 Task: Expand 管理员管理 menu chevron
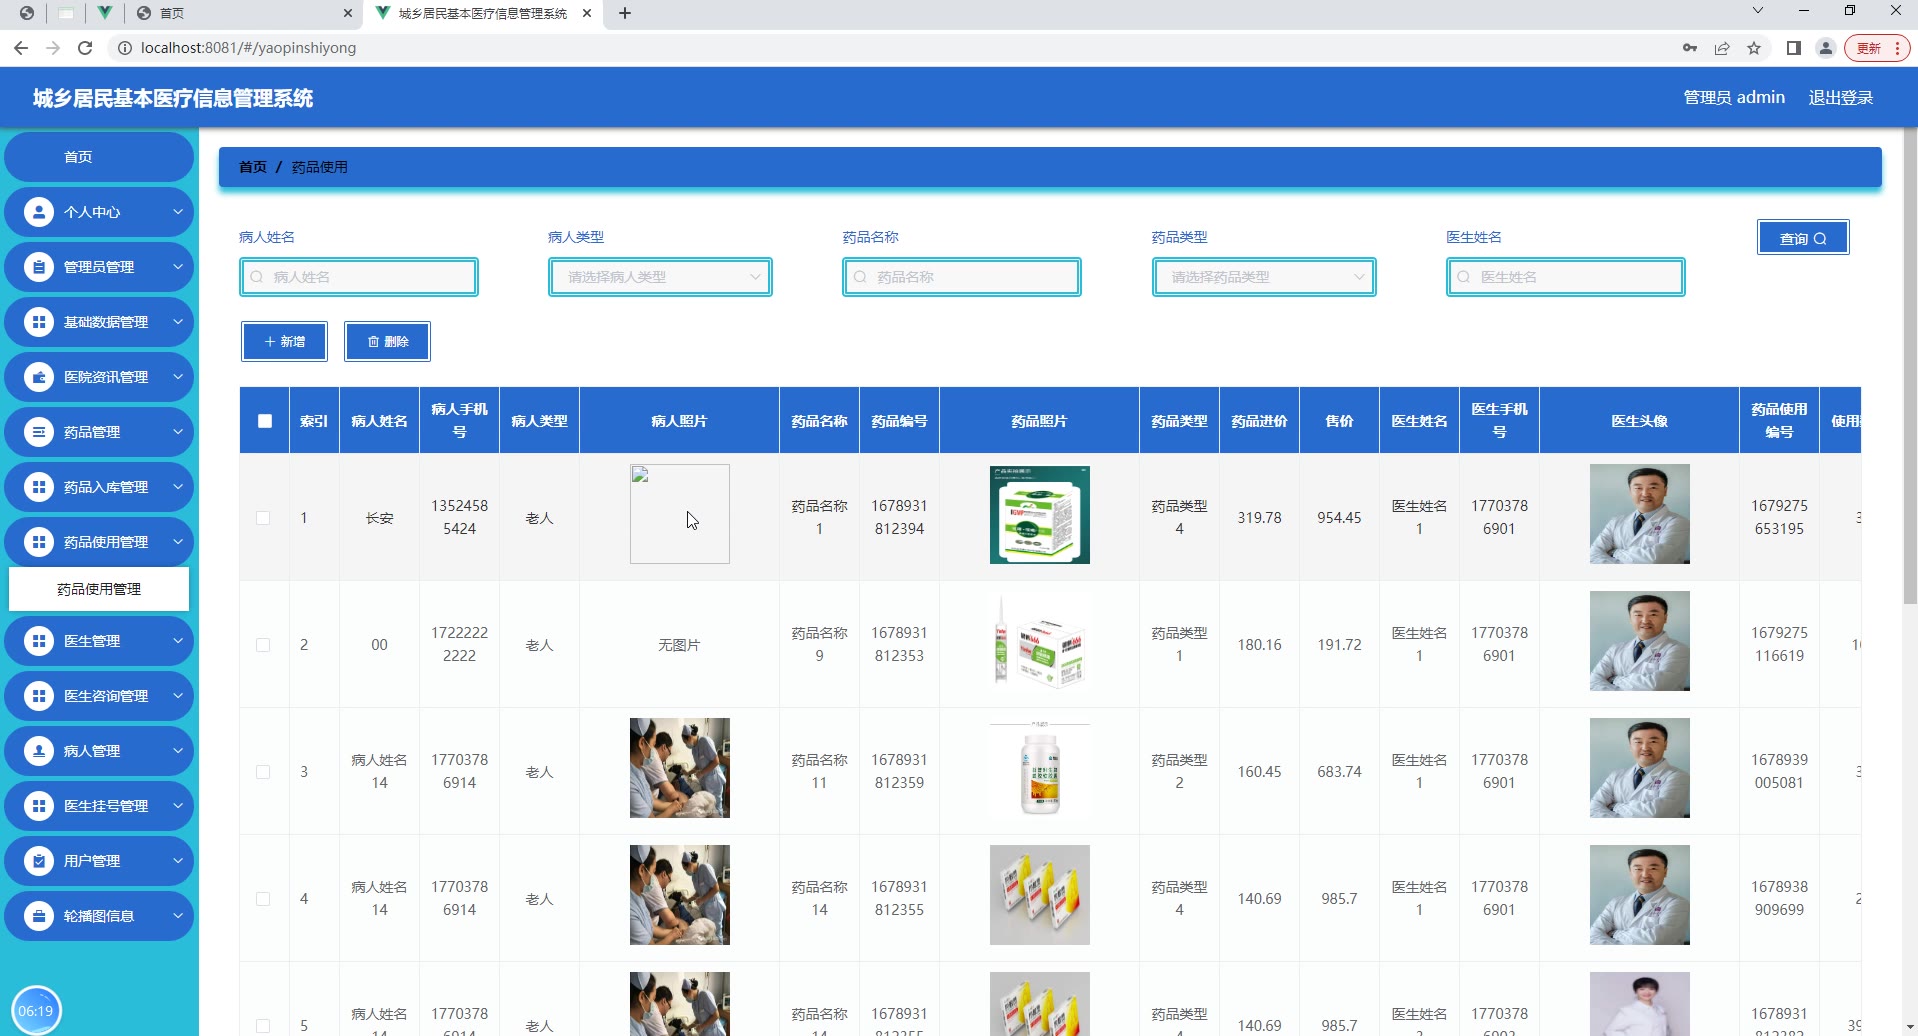pyautogui.click(x=177, y=267)
